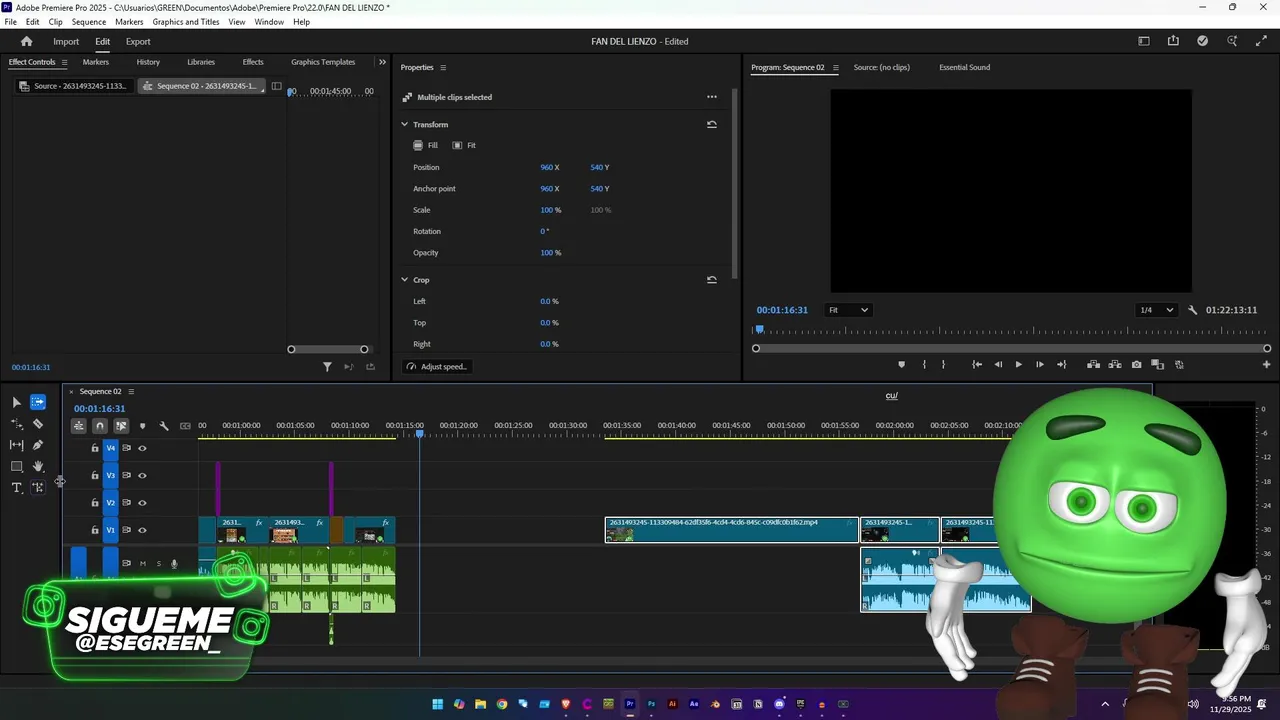Open the Sequence menu

click(89, 22)
